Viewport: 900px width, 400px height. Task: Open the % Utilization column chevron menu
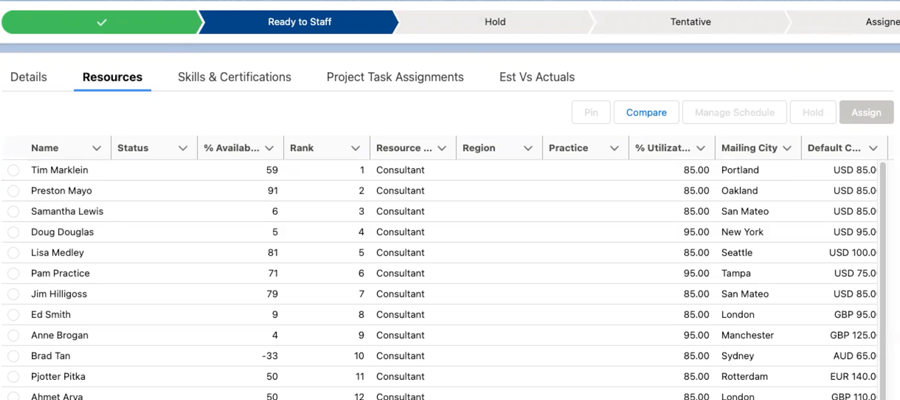click(x=701, y=148)
